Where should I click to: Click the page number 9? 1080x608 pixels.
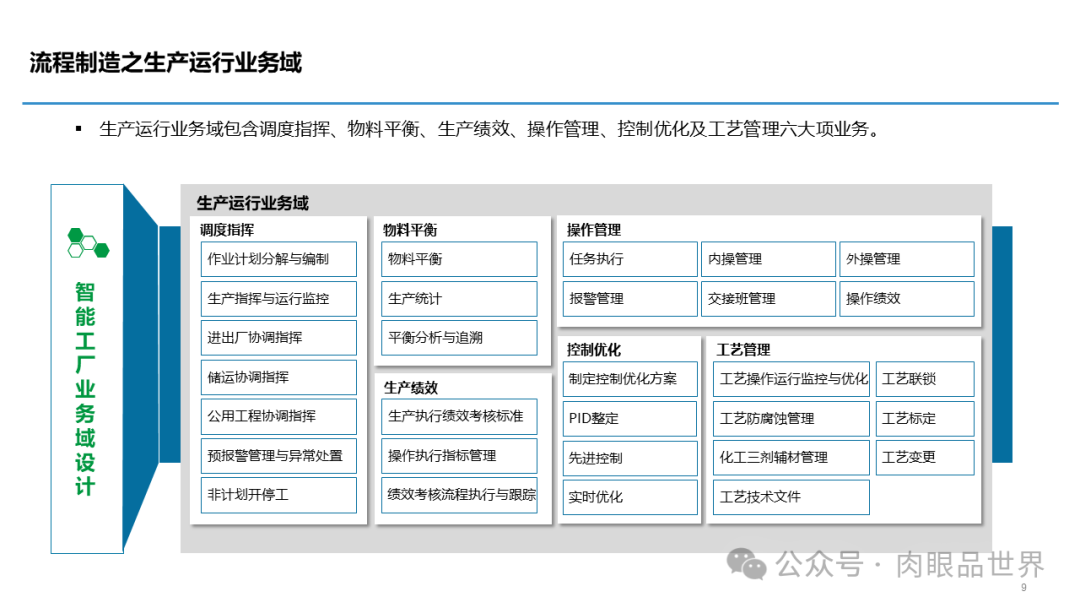click(x=1024, y=587)
